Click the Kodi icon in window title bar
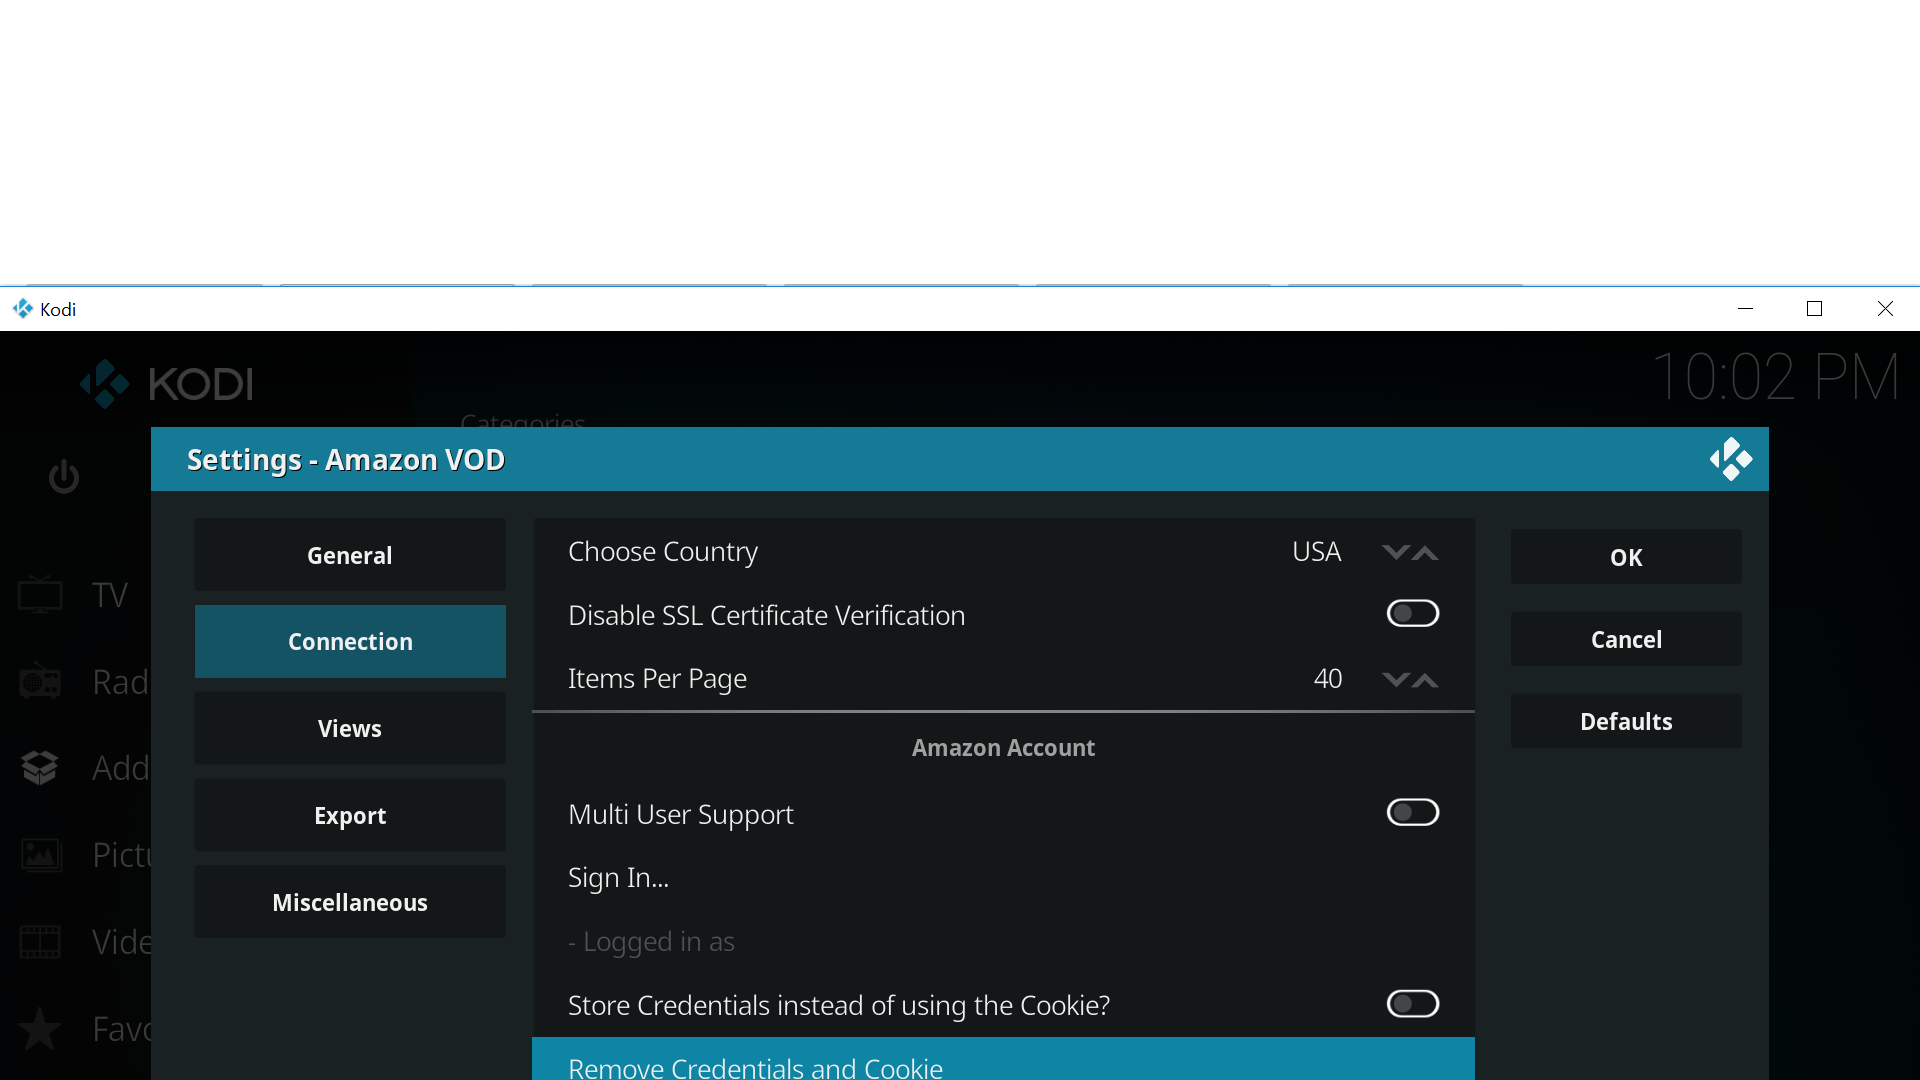 point(22,309)
